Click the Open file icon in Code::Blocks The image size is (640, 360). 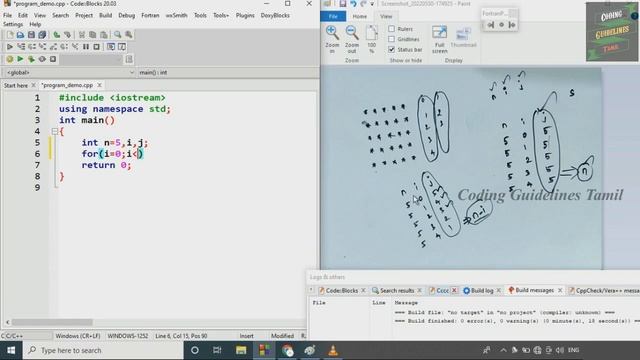20,35
